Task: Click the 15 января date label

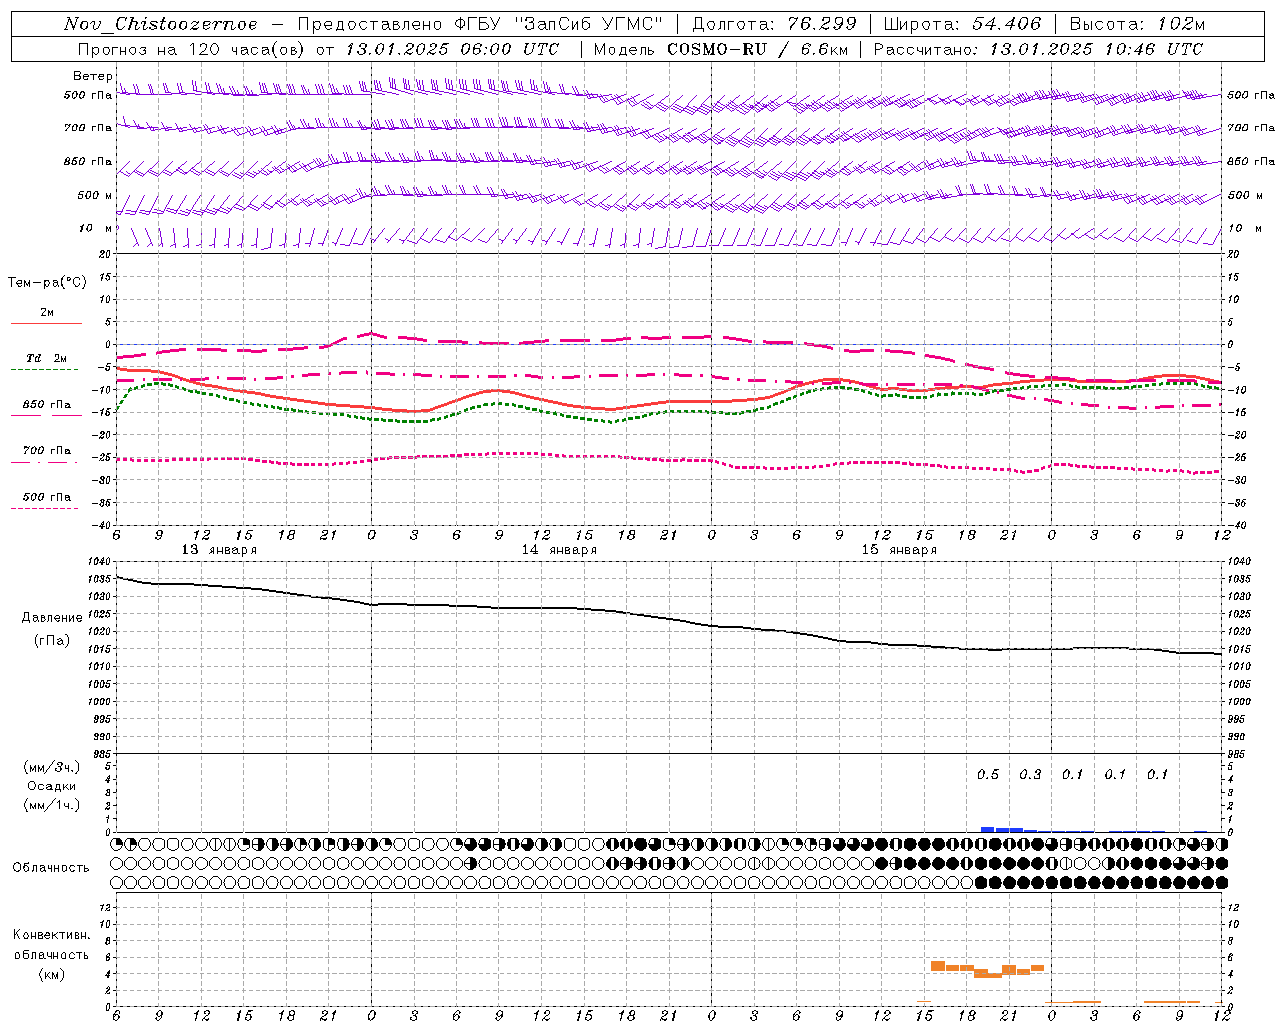Action: [899, 550]
